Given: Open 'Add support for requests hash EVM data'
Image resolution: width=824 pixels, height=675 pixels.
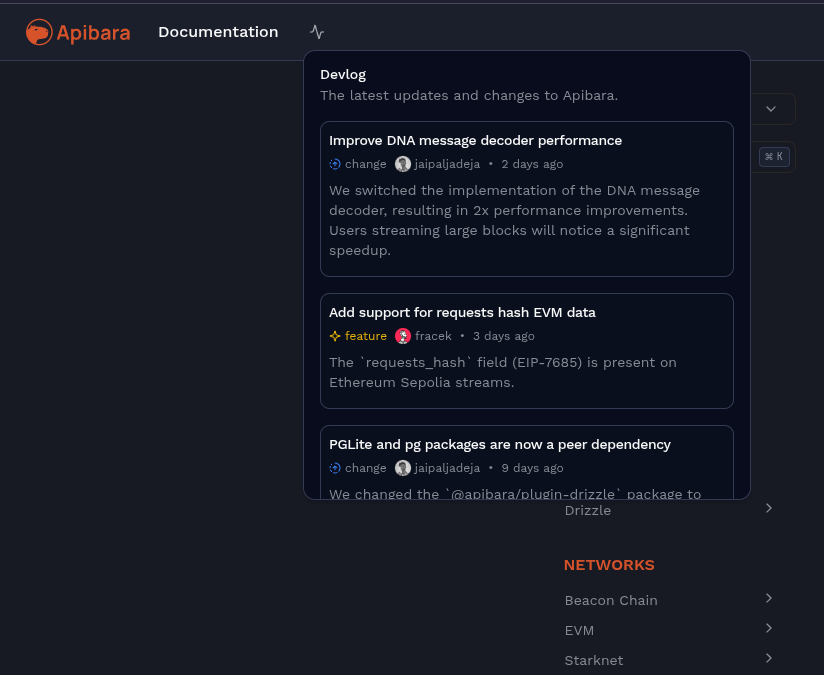Looking at the screenshot, I should tap(462, 312).
